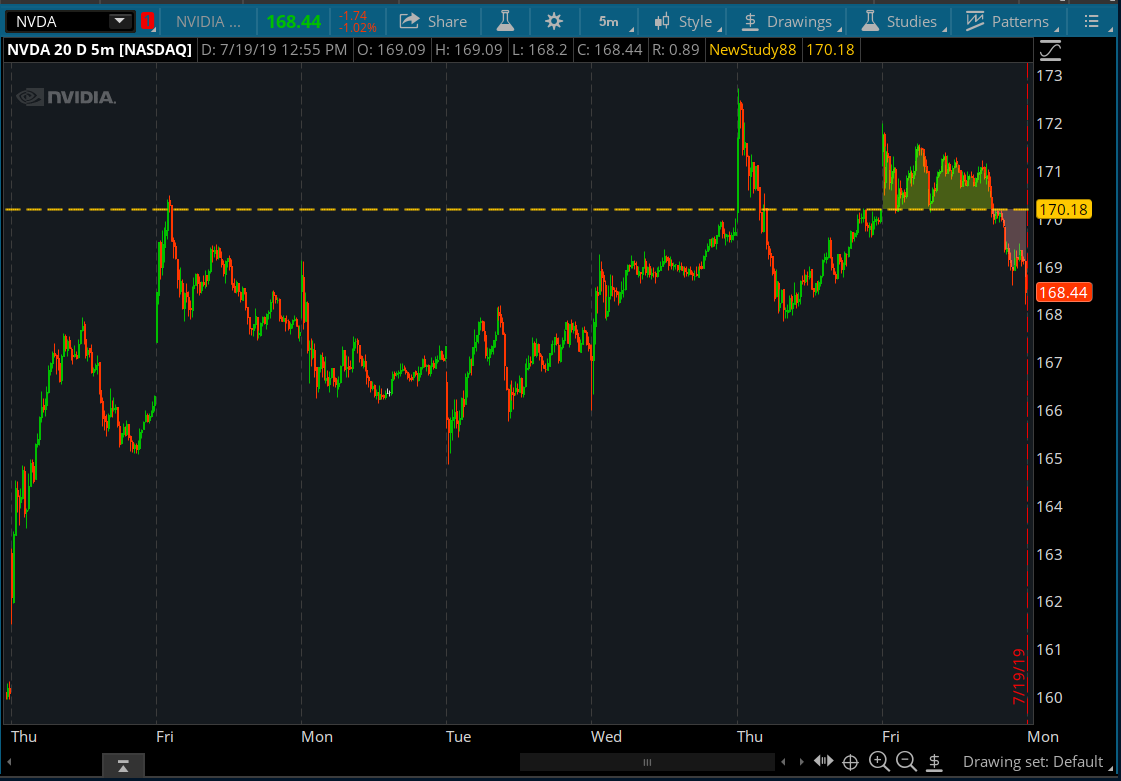
Task: Toggle the lower panel expand tab
Action: (123, 766)
